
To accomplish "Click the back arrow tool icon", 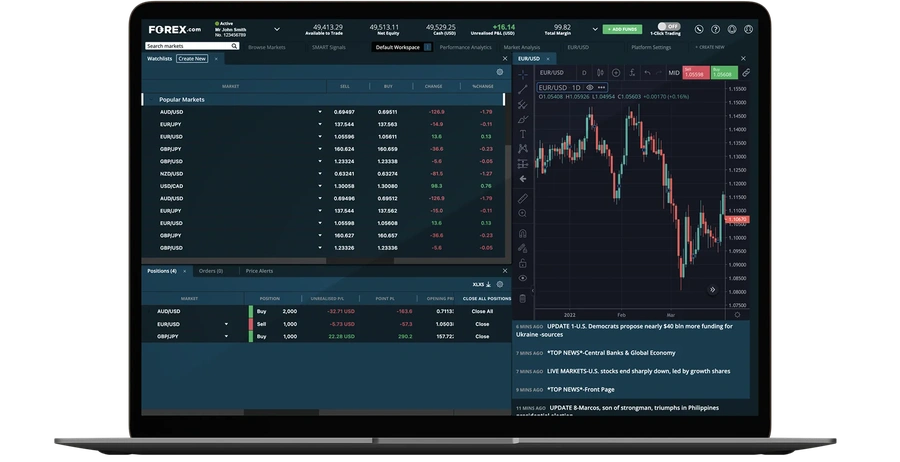I will click(522, 179).
